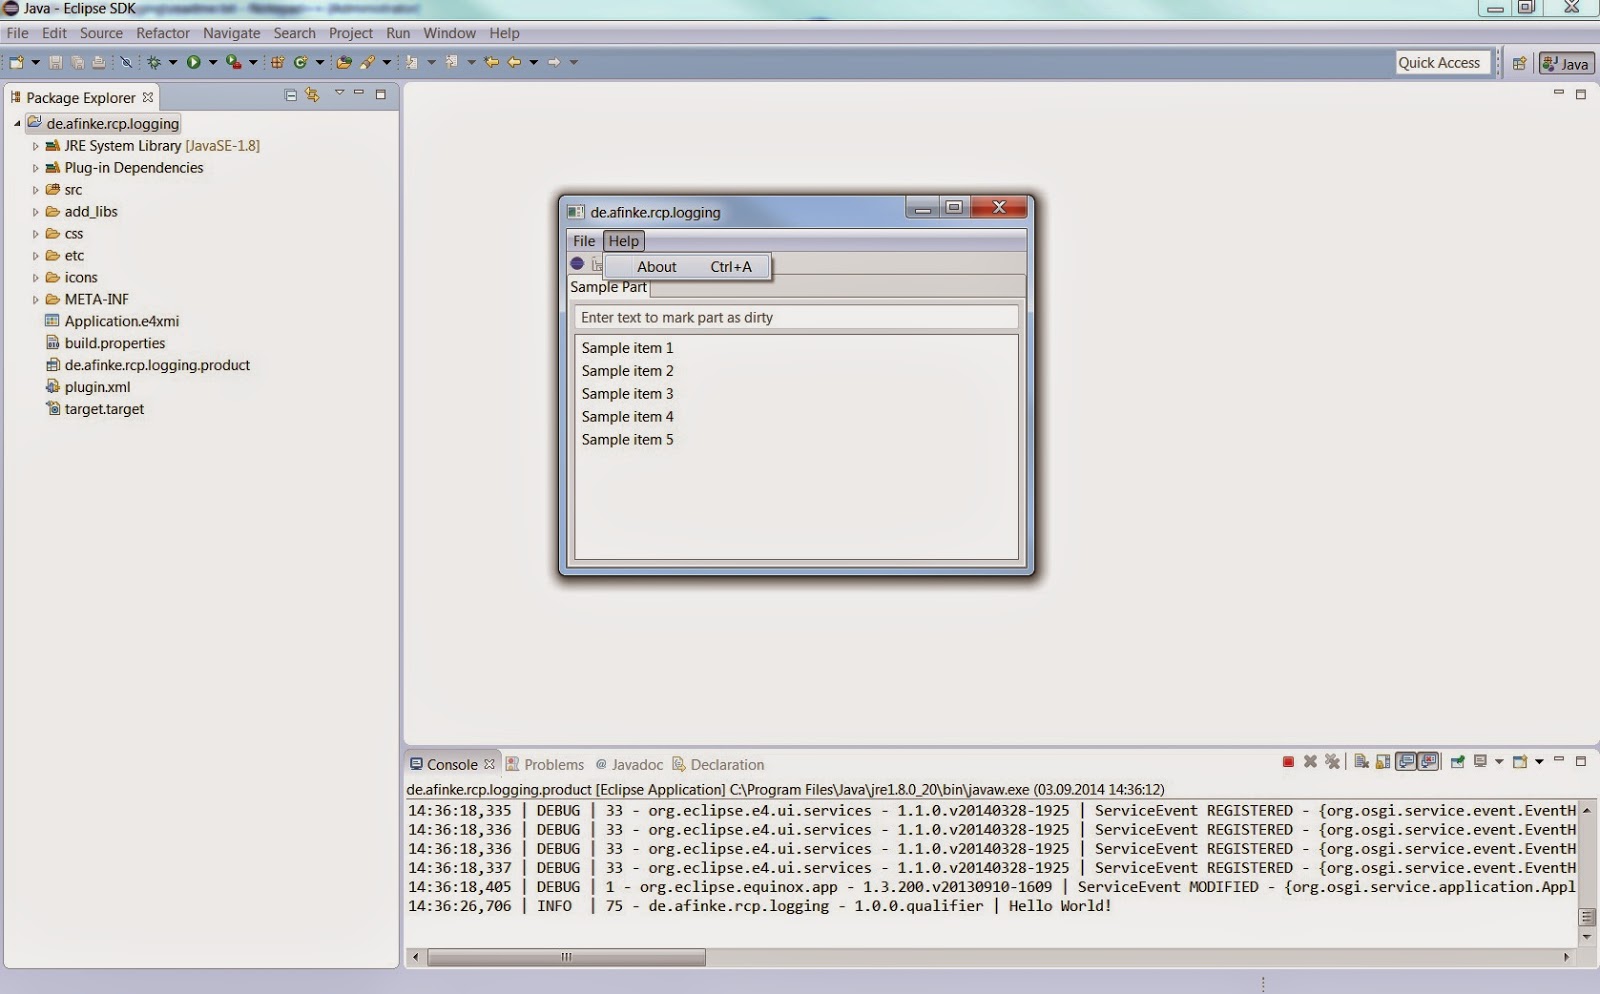The image size is (1600, 994).
Task: Toggle Link with Editor in Package Explorer
Action: (313, 95)
